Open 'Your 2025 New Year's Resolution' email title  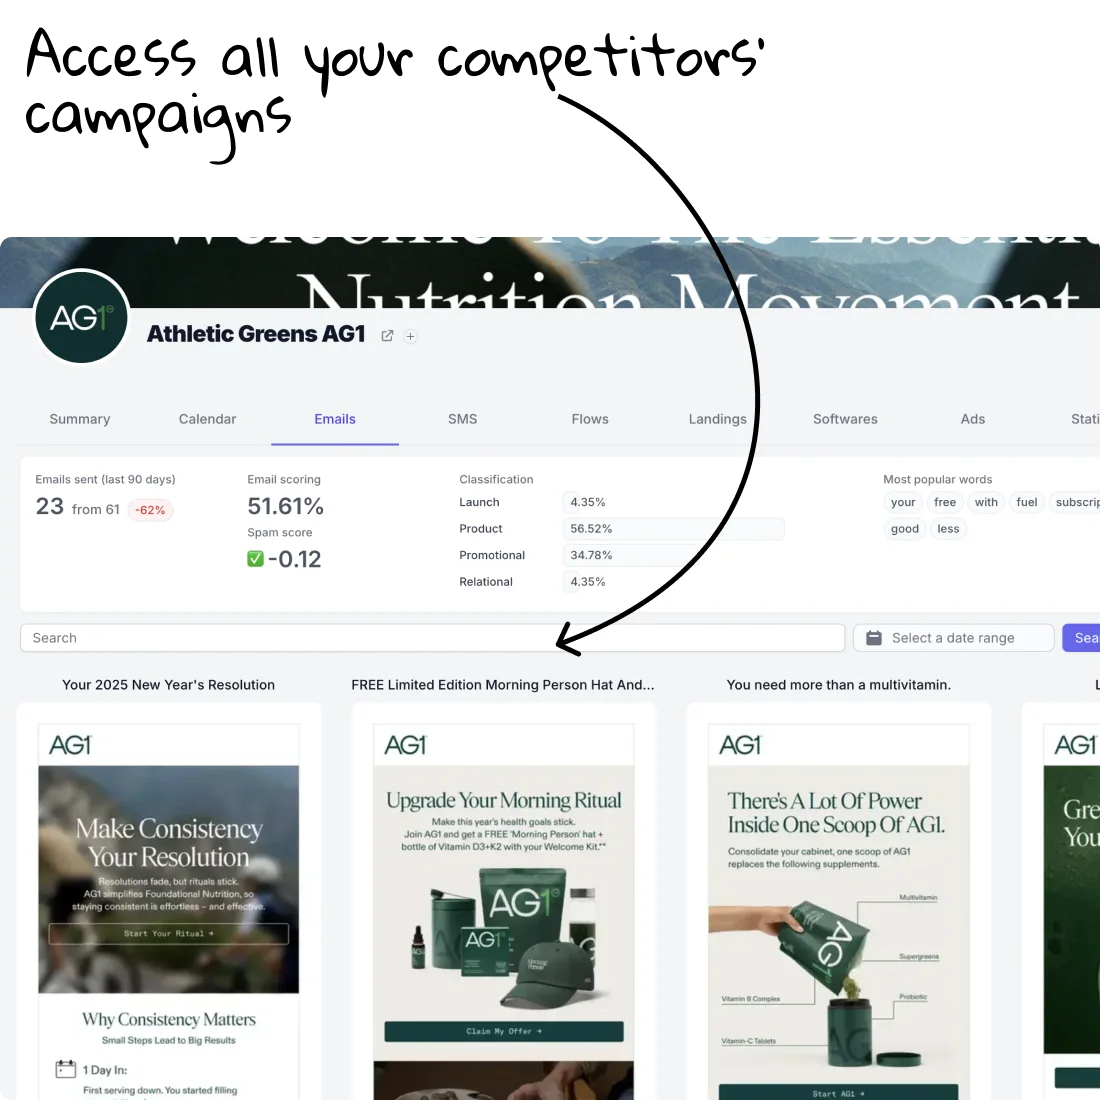coord(168,685)
